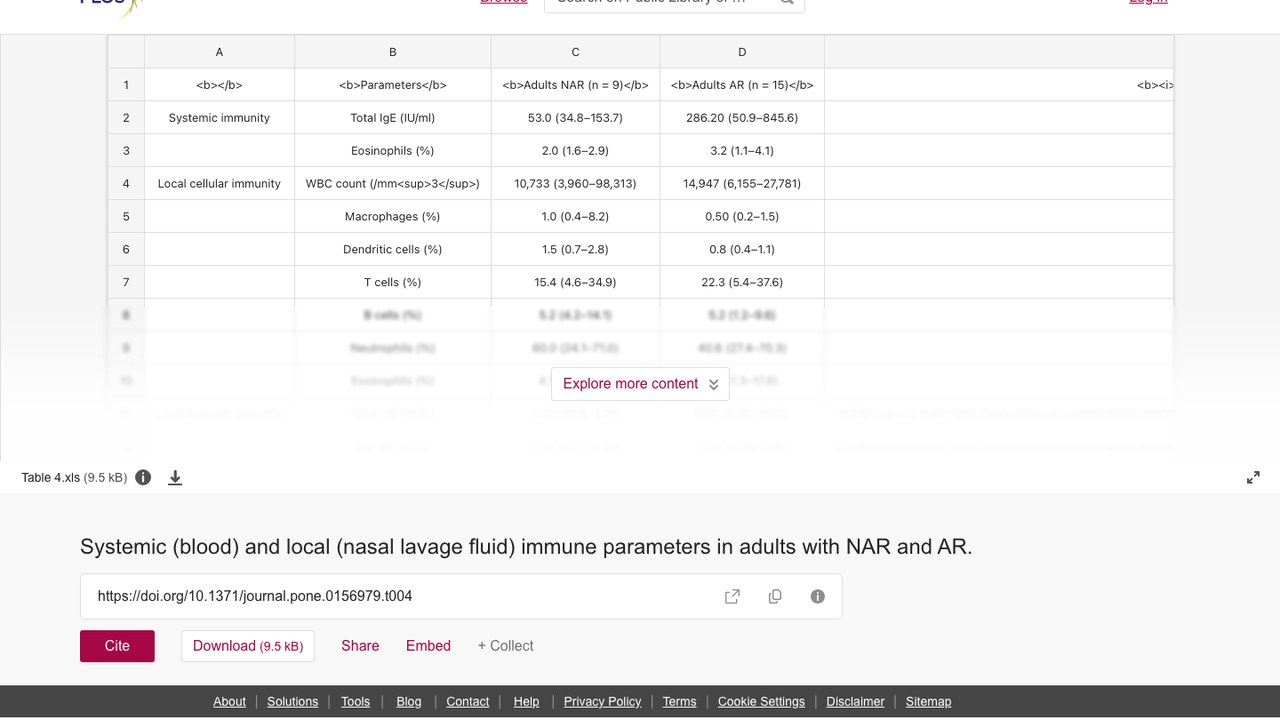Open the Privacy Policy footer link
Image resolution: width=1280 pixels, height=720 pixels.
602,702
